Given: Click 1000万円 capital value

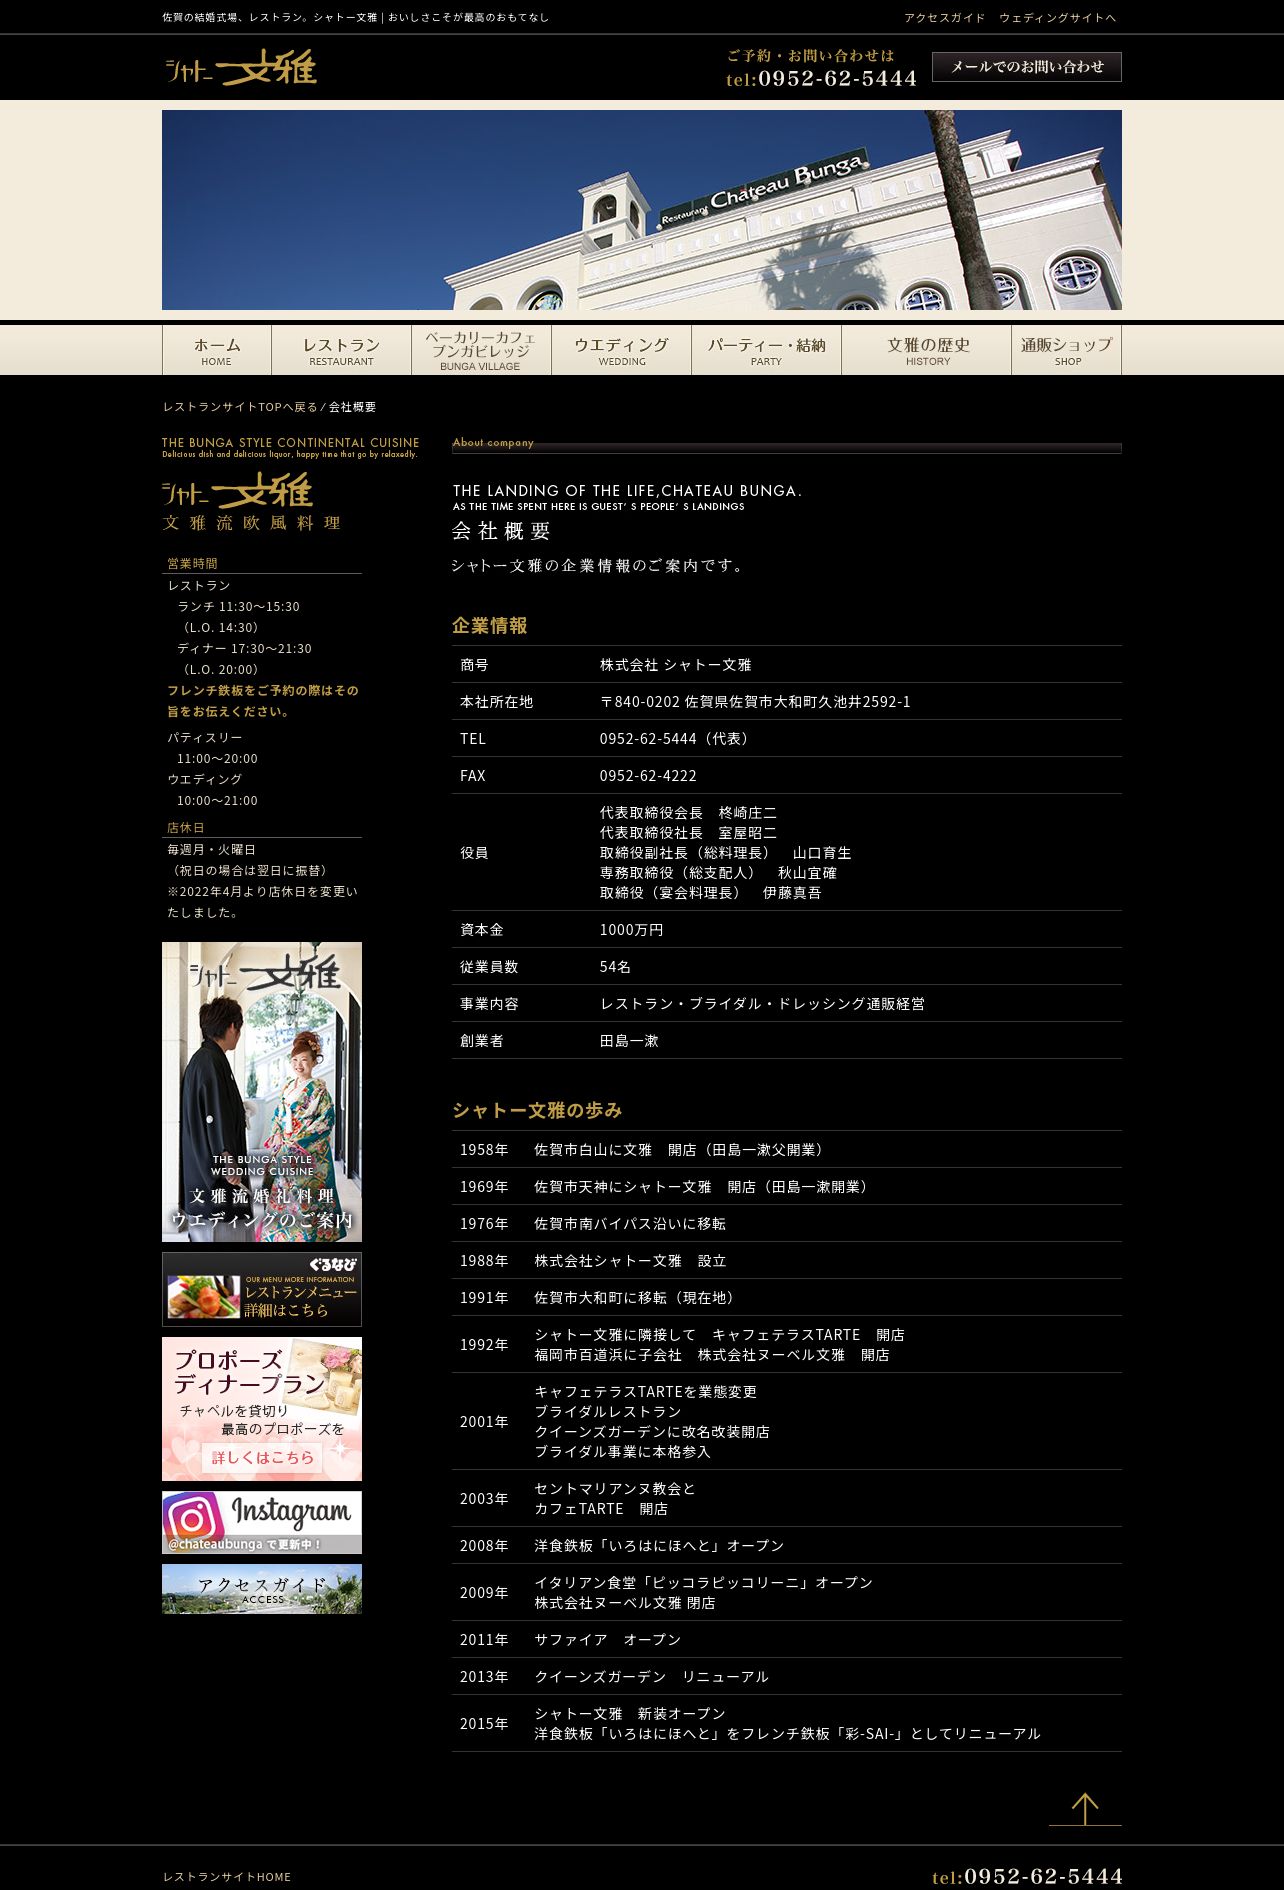Looking at the screenshot, I should (631, 930).
